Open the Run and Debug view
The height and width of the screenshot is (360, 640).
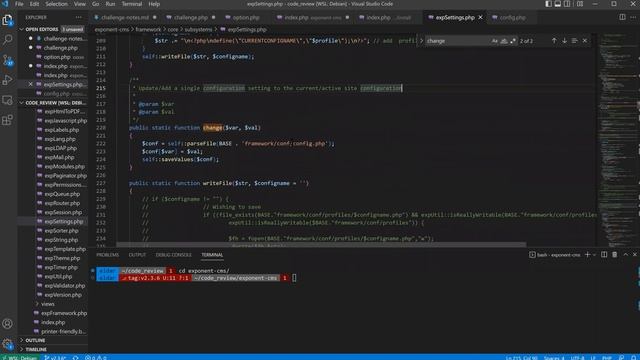click(x=7, y=80)
